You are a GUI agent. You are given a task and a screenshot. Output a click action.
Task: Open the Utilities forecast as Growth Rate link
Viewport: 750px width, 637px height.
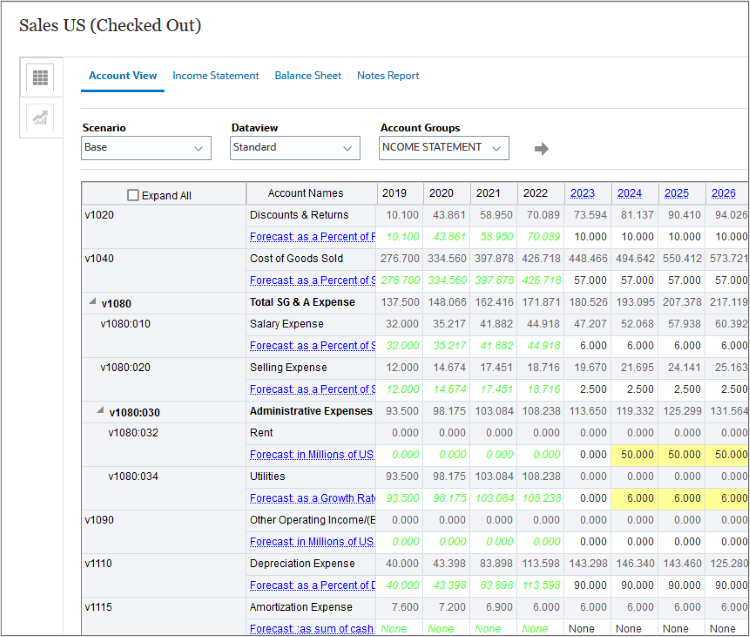pyautogui.click(x=312, y=498)
